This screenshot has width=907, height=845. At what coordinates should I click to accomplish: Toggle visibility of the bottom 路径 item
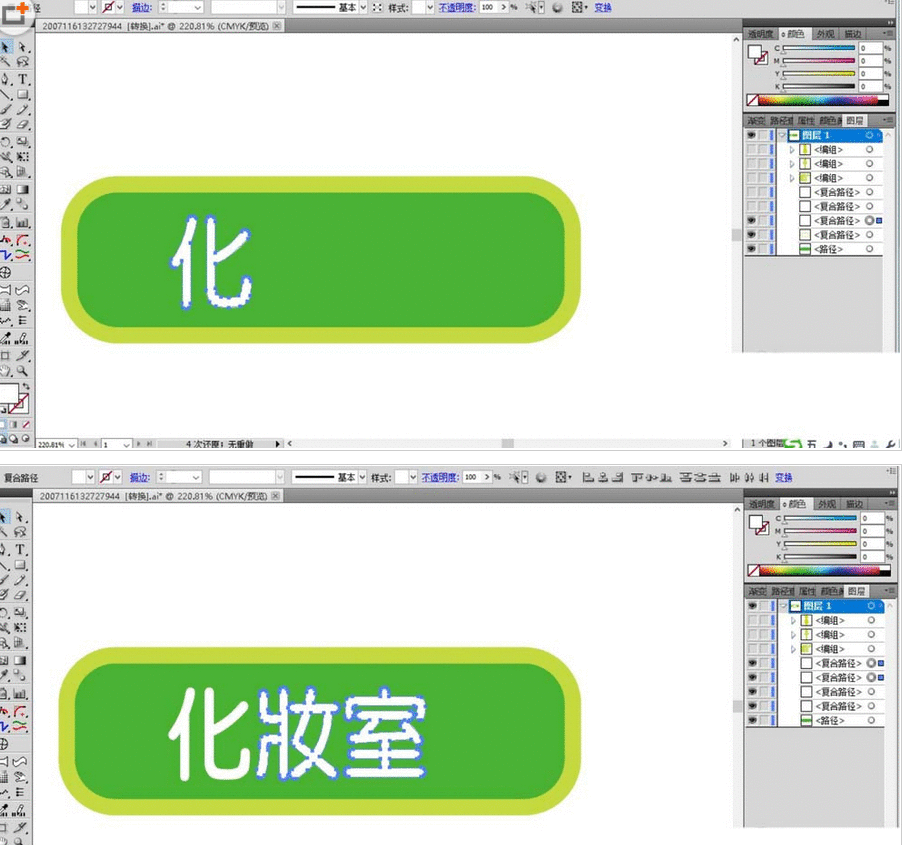[752, 246]
